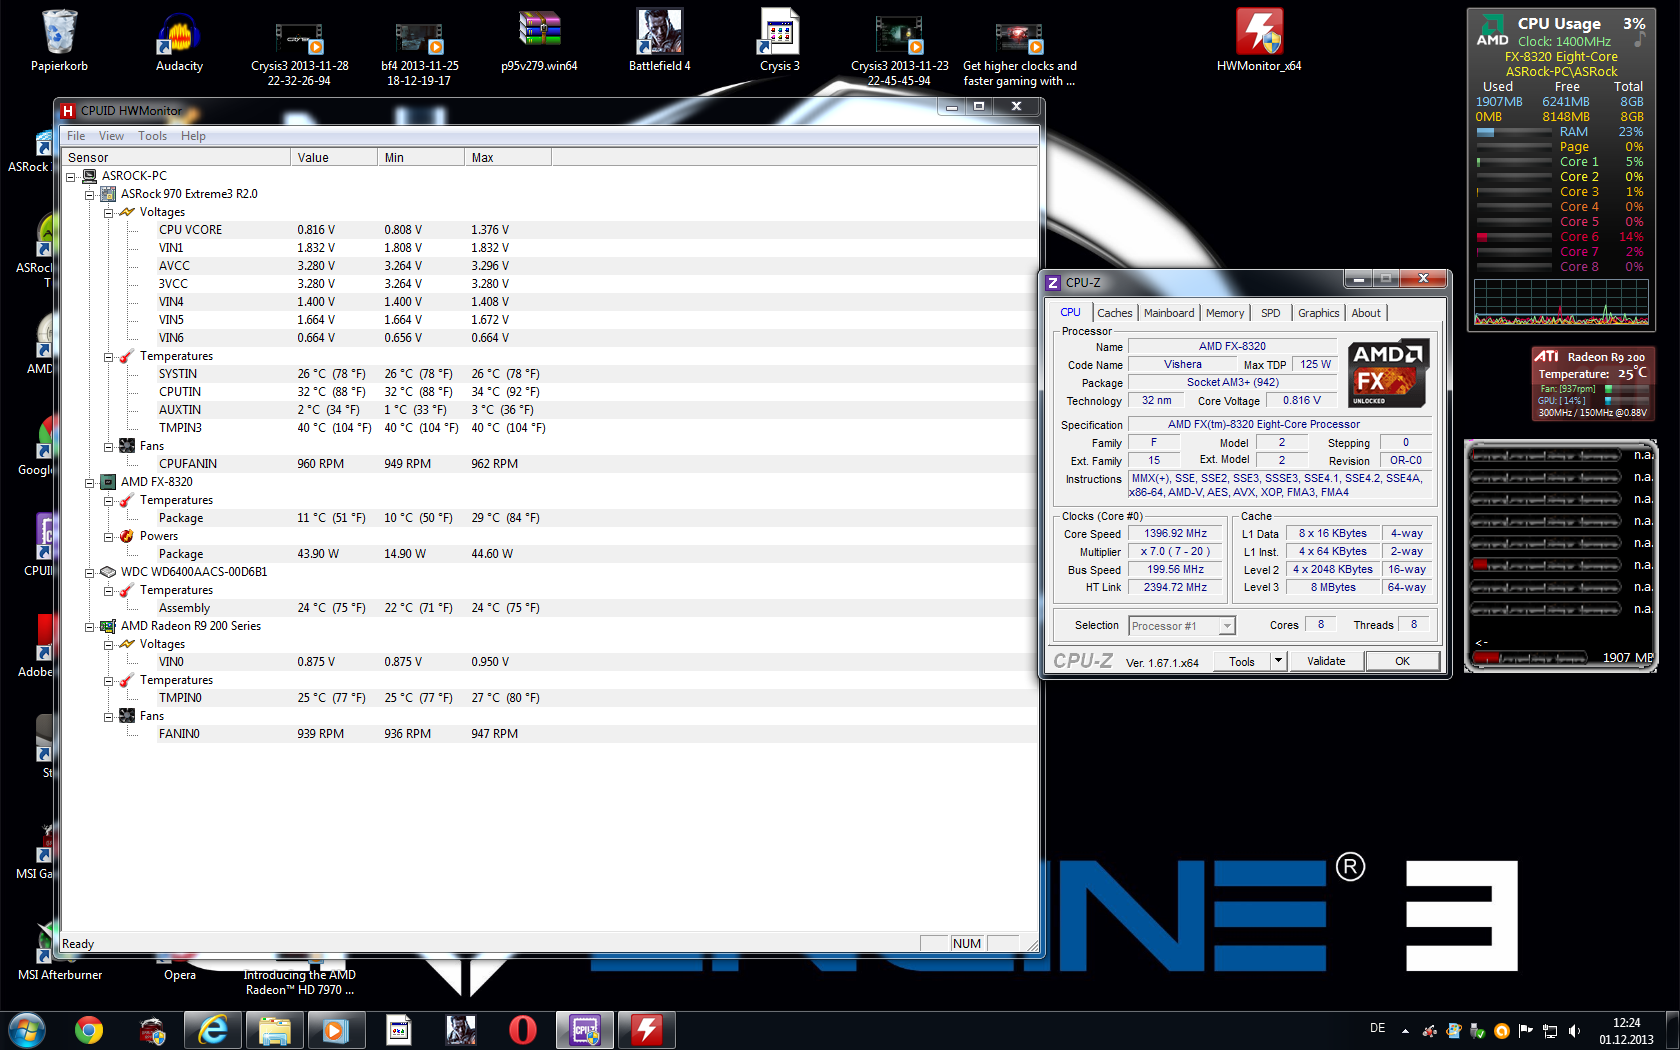Open the Help menu in HWMonitor
Viewport: 1680px width, 1050px height.
pyautogui.click(x=193, y=136)
